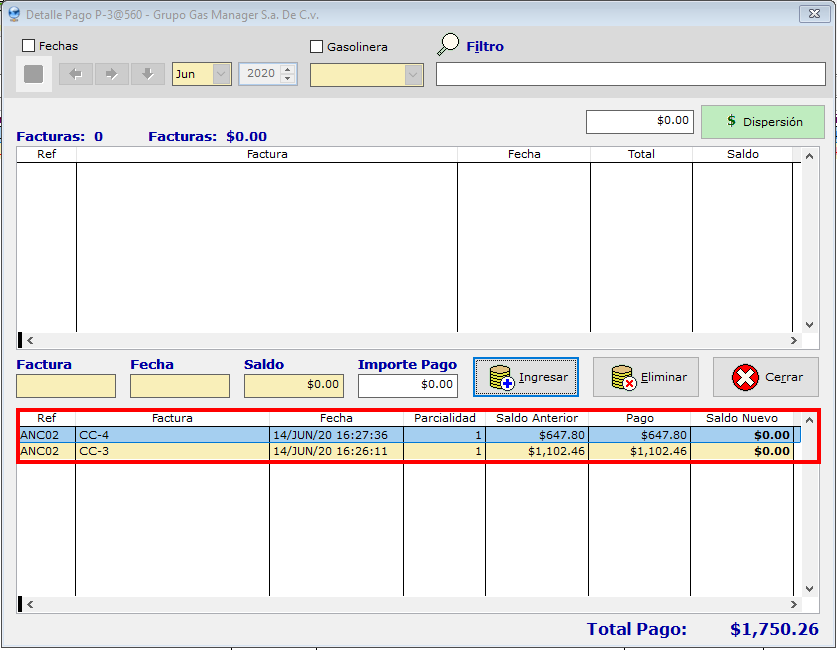This screenshot has height=650, width=837.
Task: Click the down arrow date navigation button
Action: click(x=147, y=74)
